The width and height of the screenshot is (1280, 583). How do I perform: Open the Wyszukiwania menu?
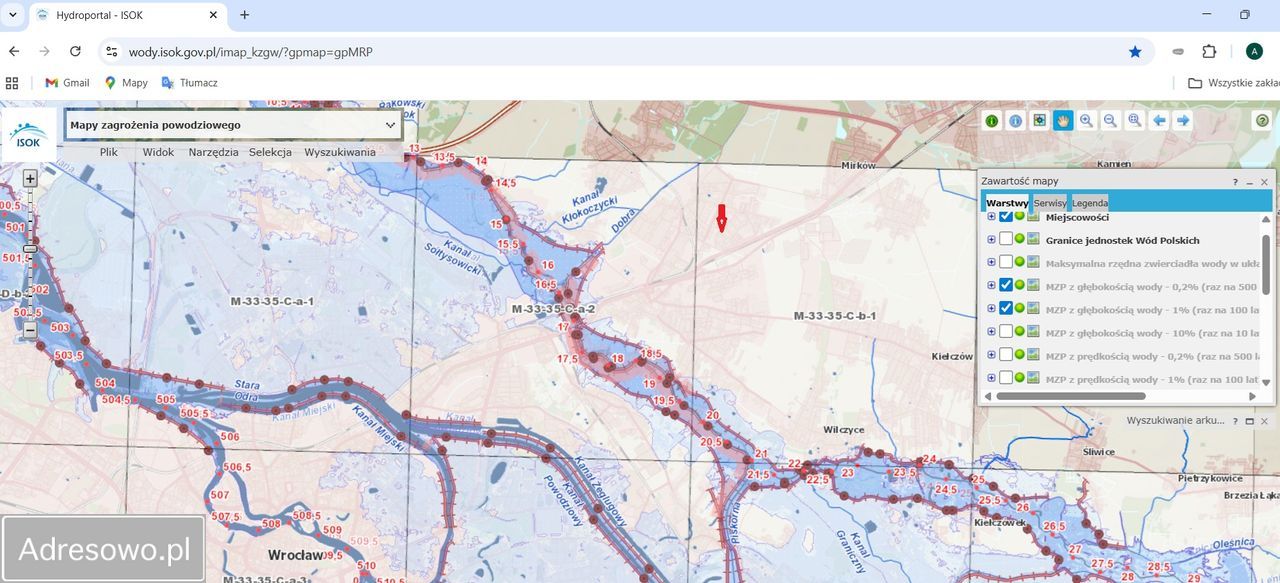coord(340,152)
